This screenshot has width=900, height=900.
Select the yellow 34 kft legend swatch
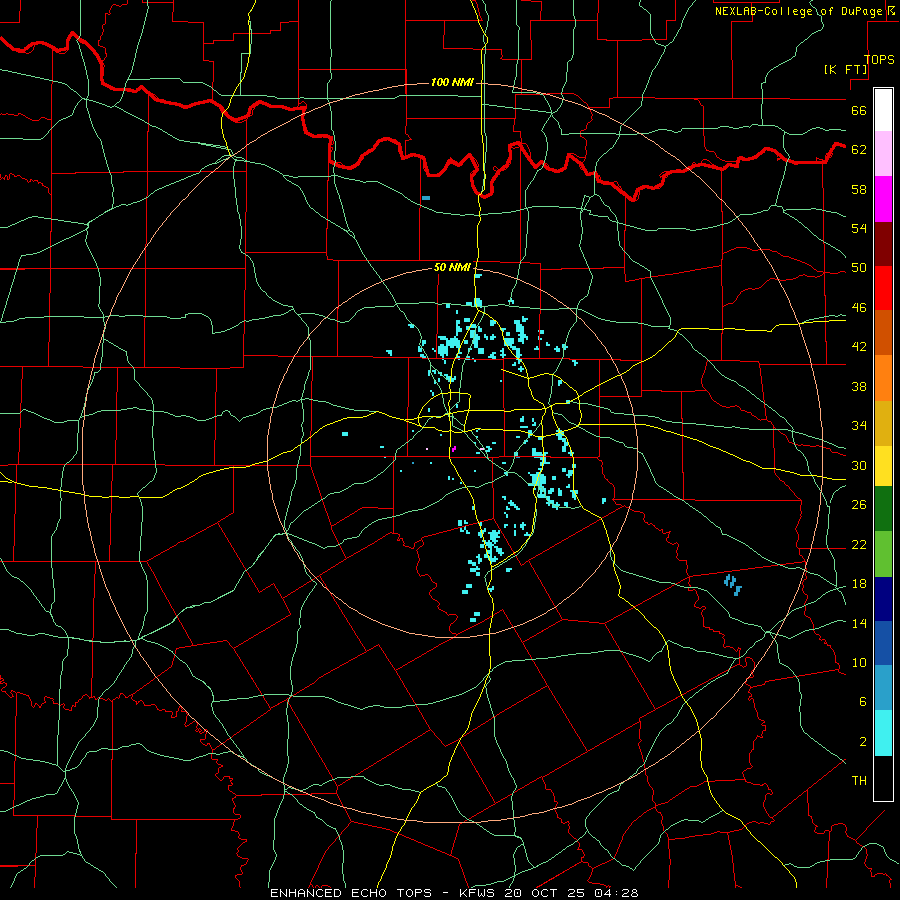coord(883,466)
